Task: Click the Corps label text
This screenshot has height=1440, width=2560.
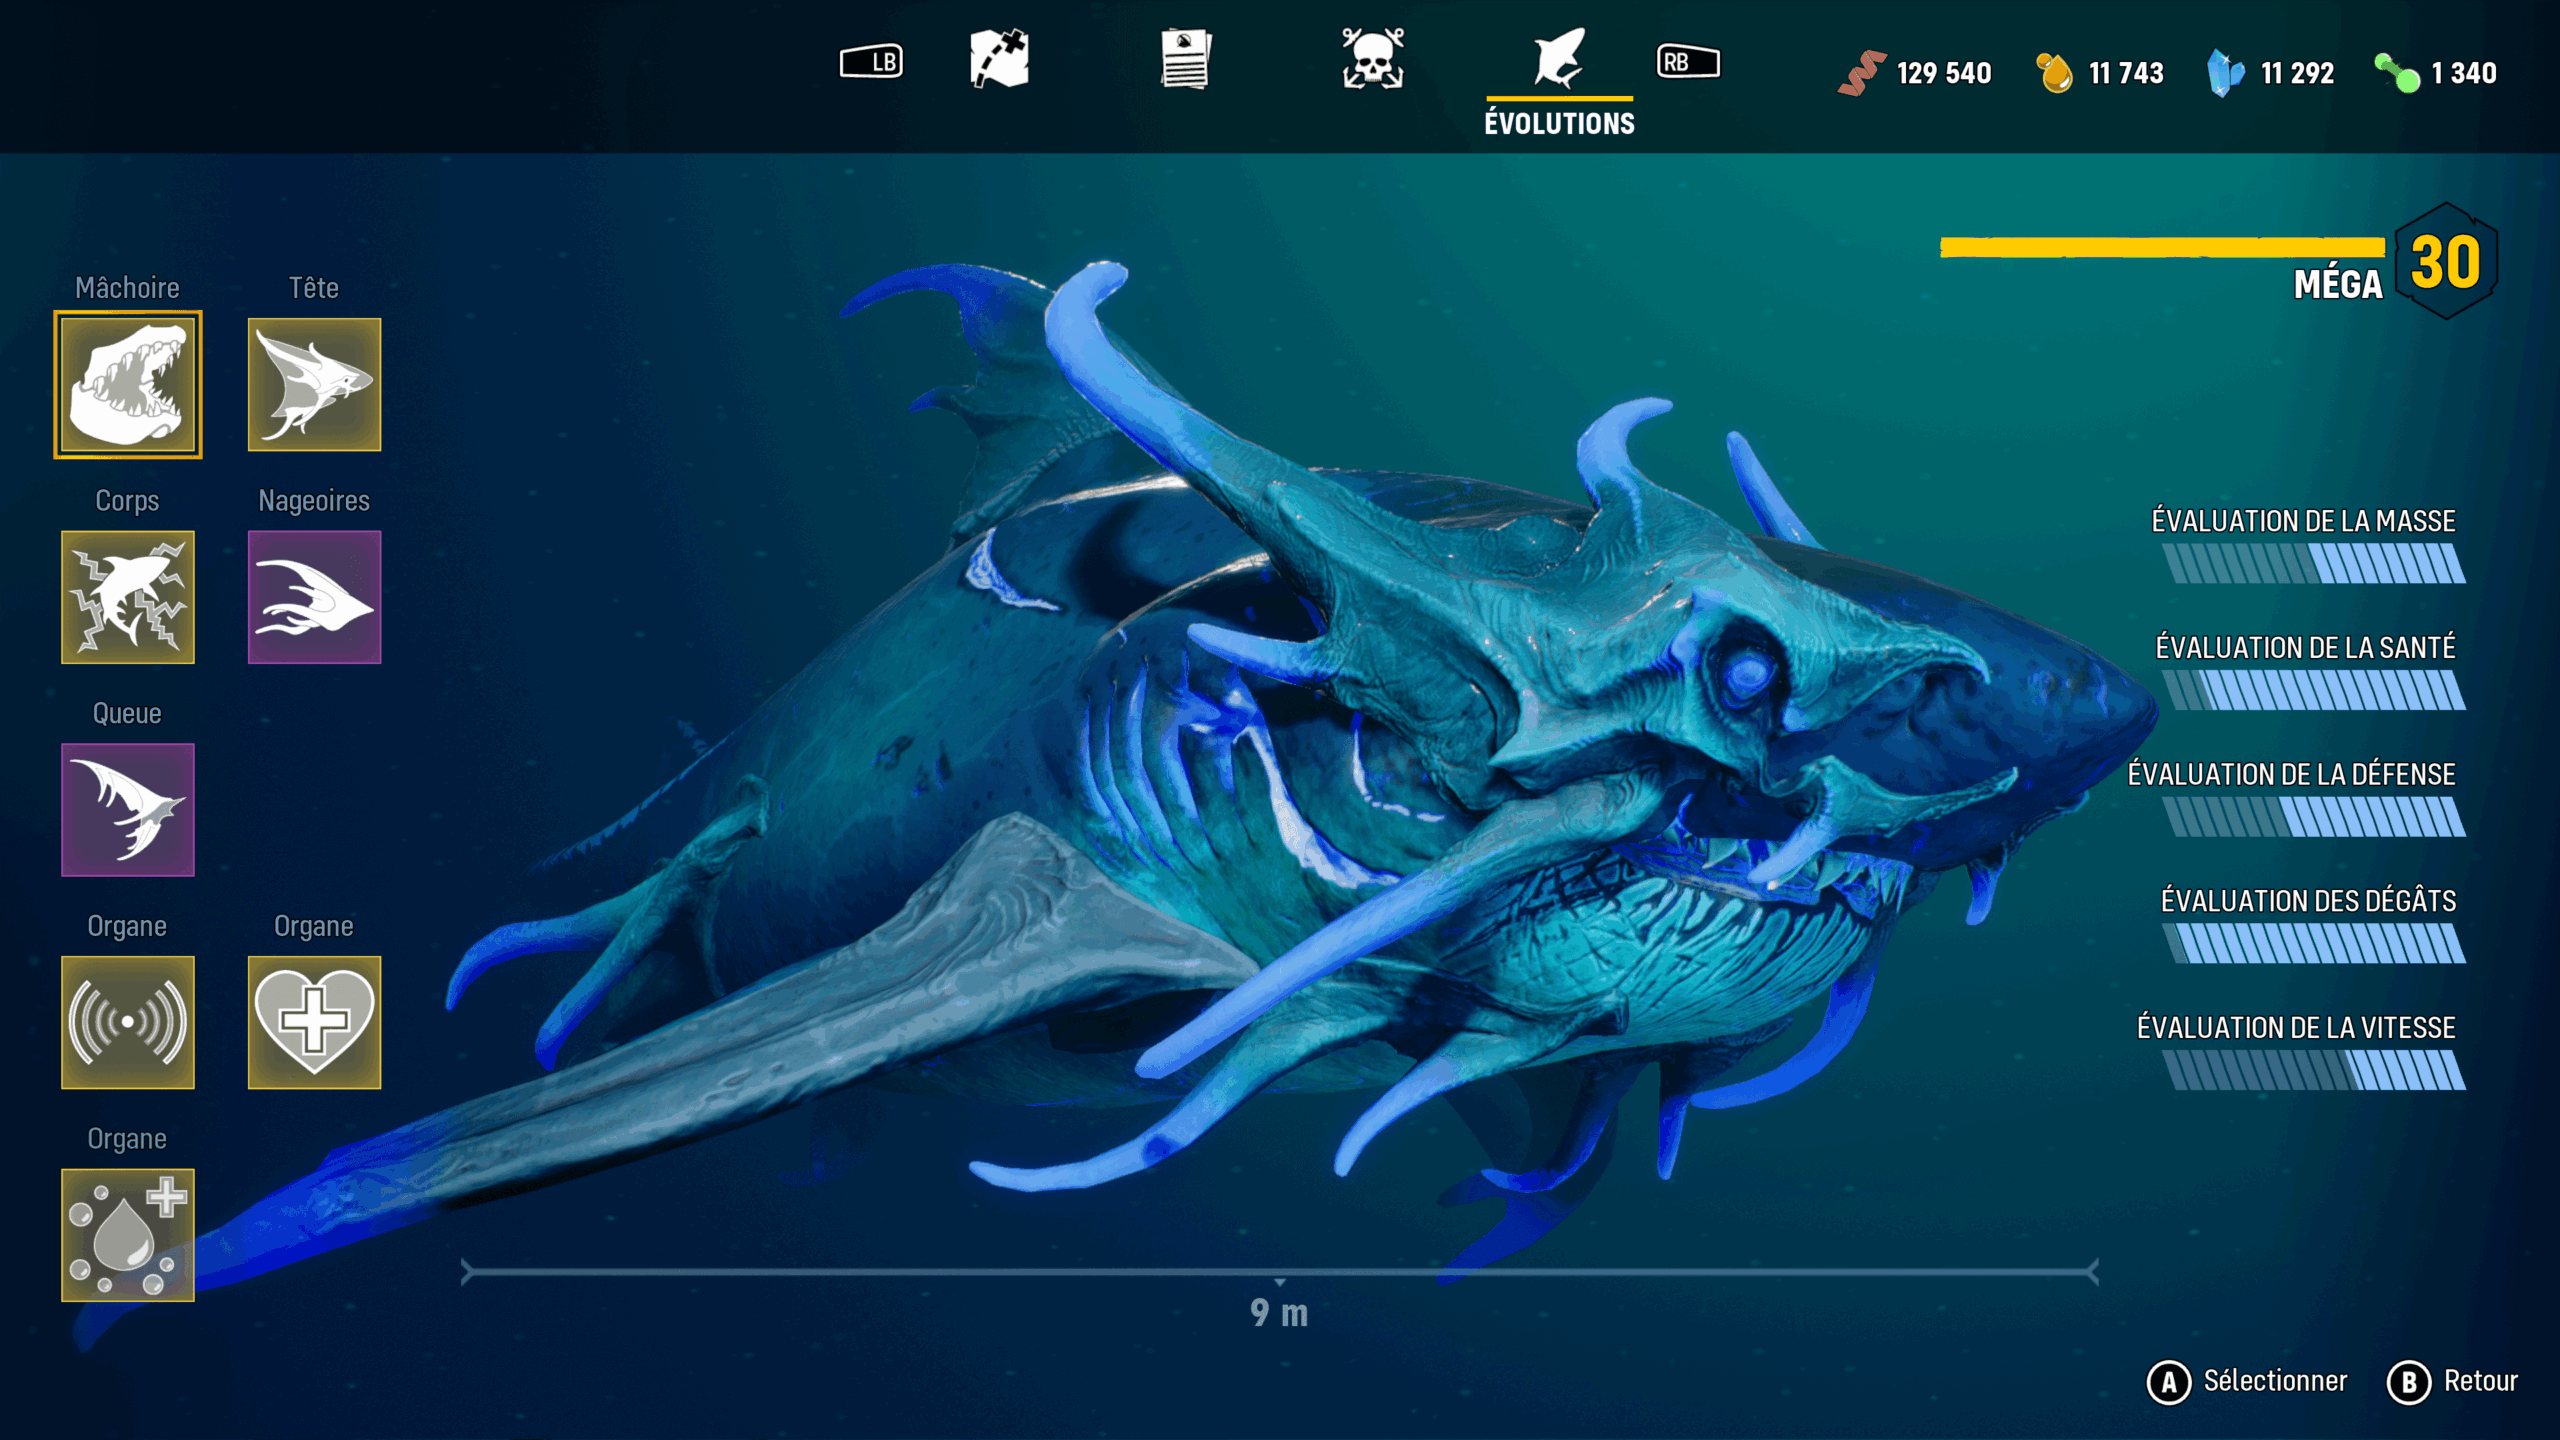Action: pos(127,501)
